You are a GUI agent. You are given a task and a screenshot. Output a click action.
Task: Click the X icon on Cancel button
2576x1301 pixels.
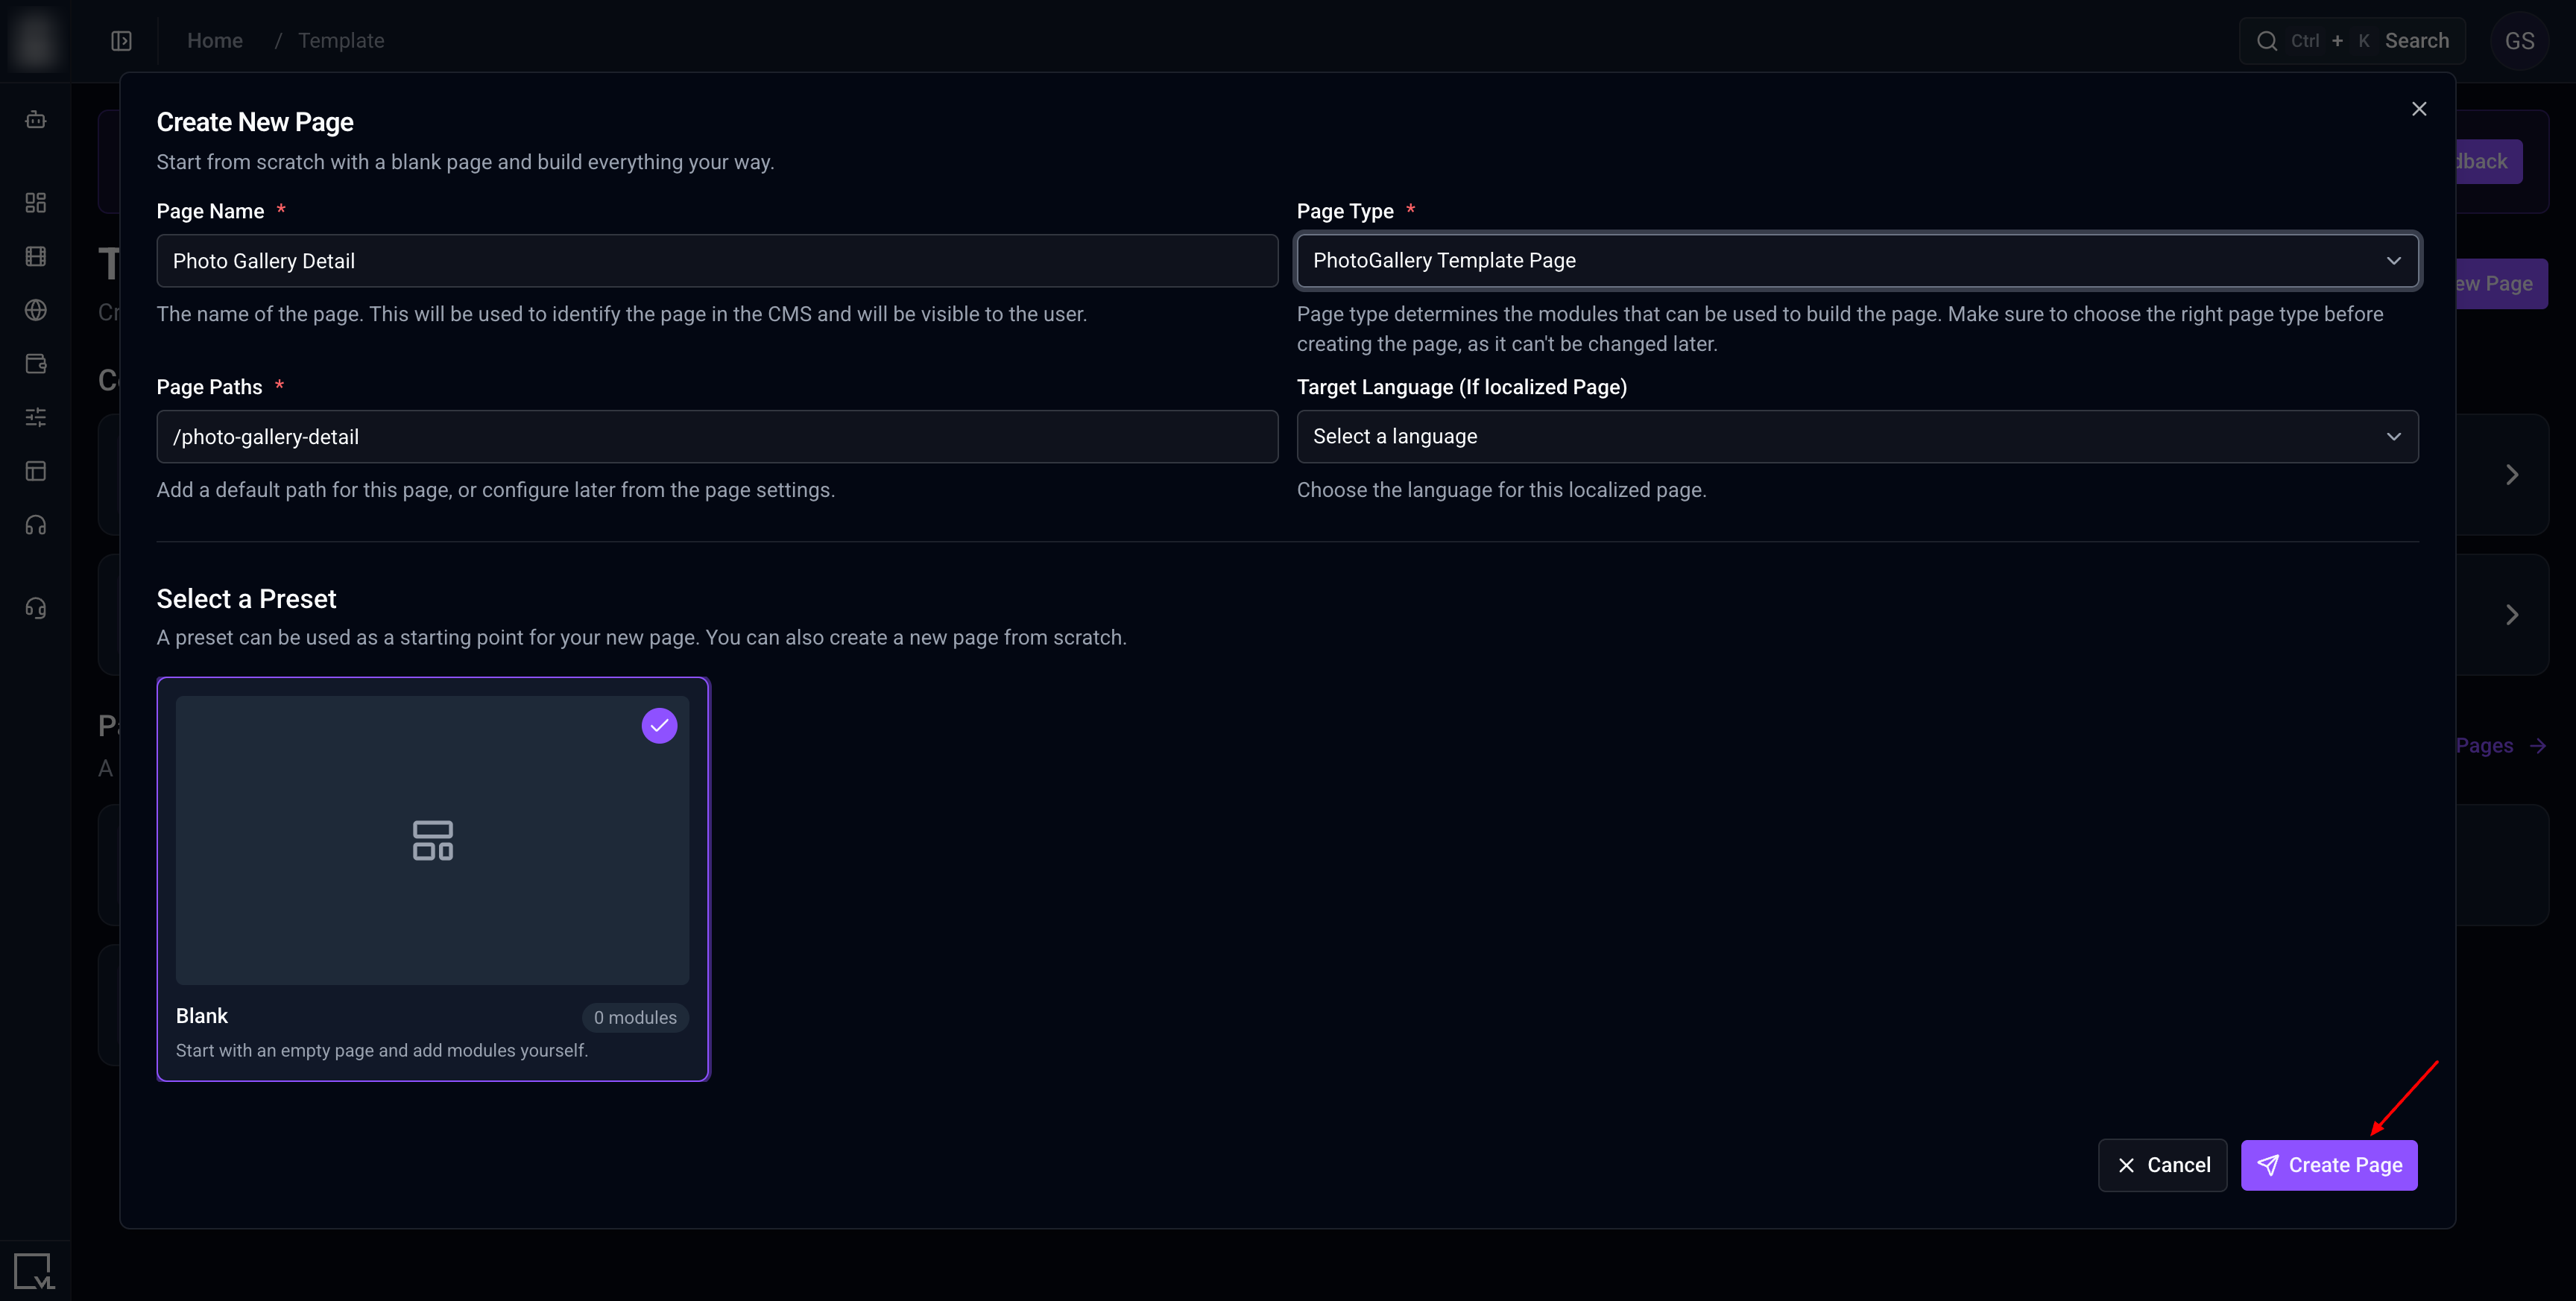2126,1165
